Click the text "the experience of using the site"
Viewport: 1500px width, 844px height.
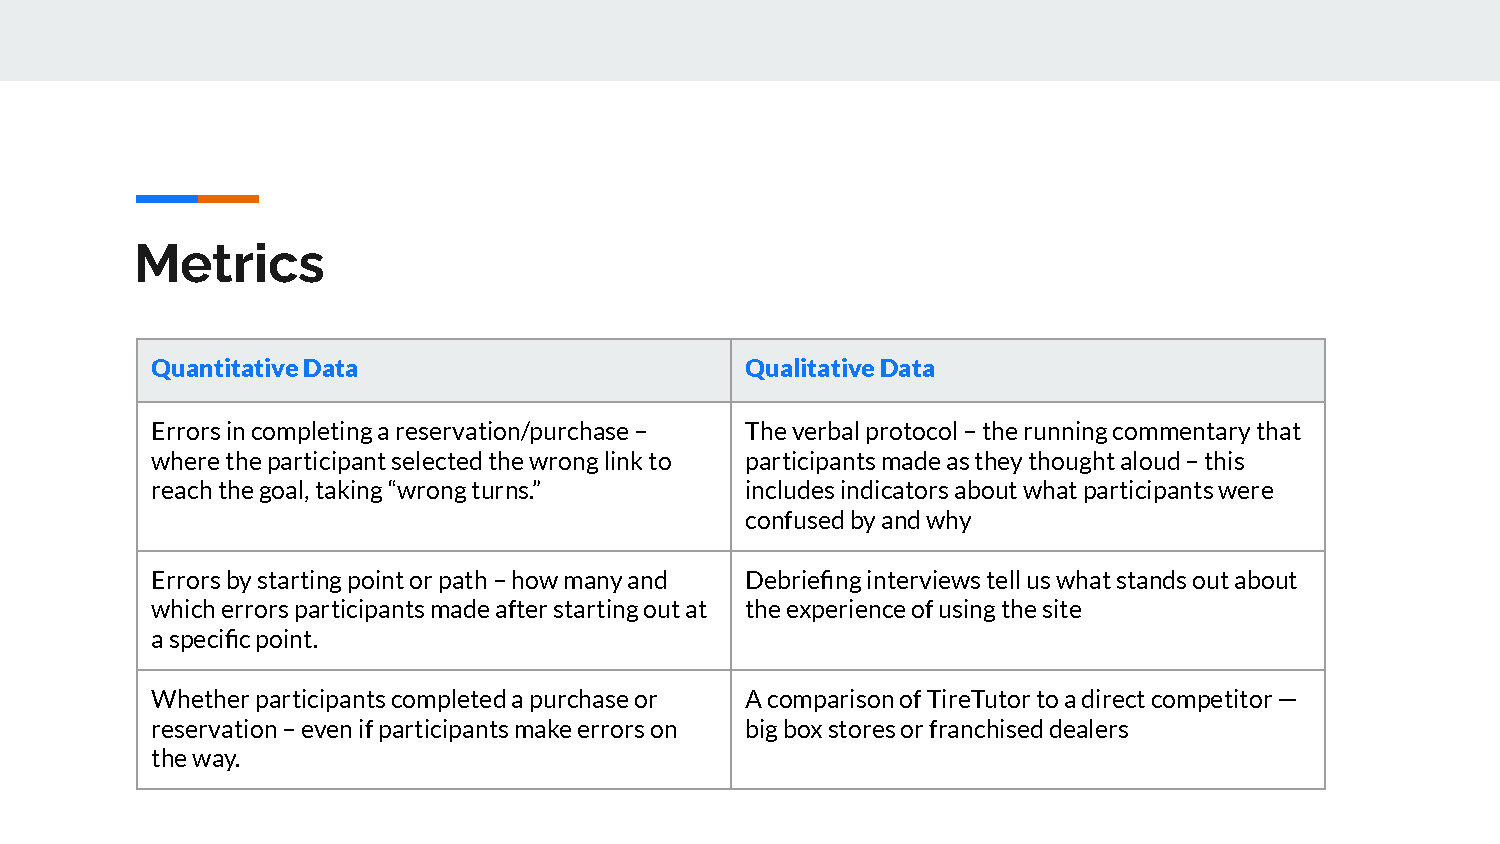pyautogui.click(x=913, y=610)
